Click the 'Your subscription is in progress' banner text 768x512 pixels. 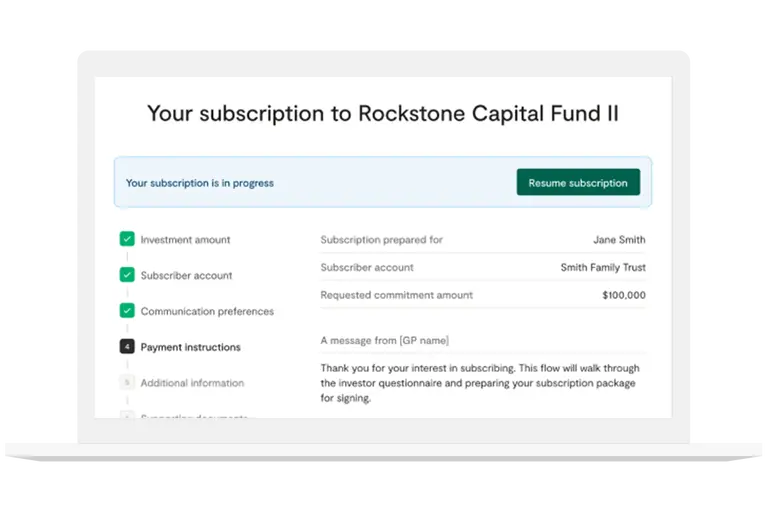(200, 183)
